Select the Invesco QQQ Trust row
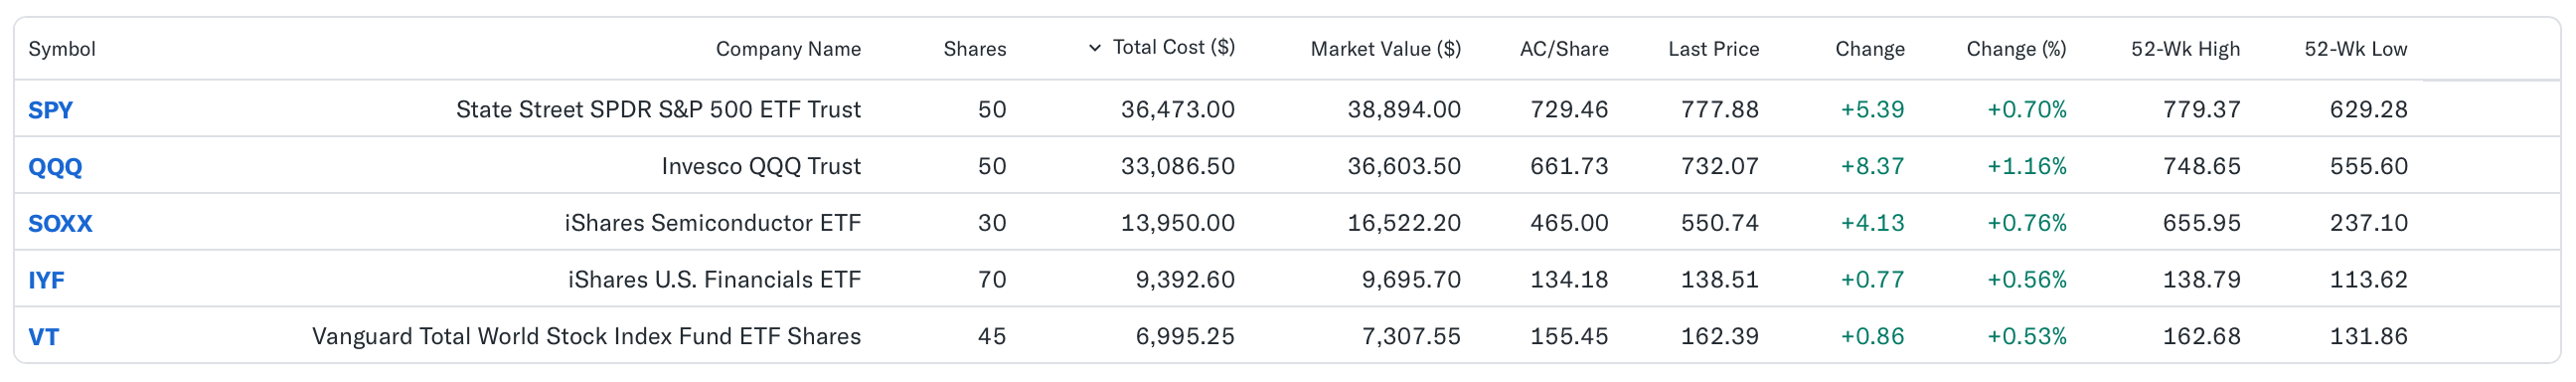This screenshot has width=2576, height=382. (1287, 166)
